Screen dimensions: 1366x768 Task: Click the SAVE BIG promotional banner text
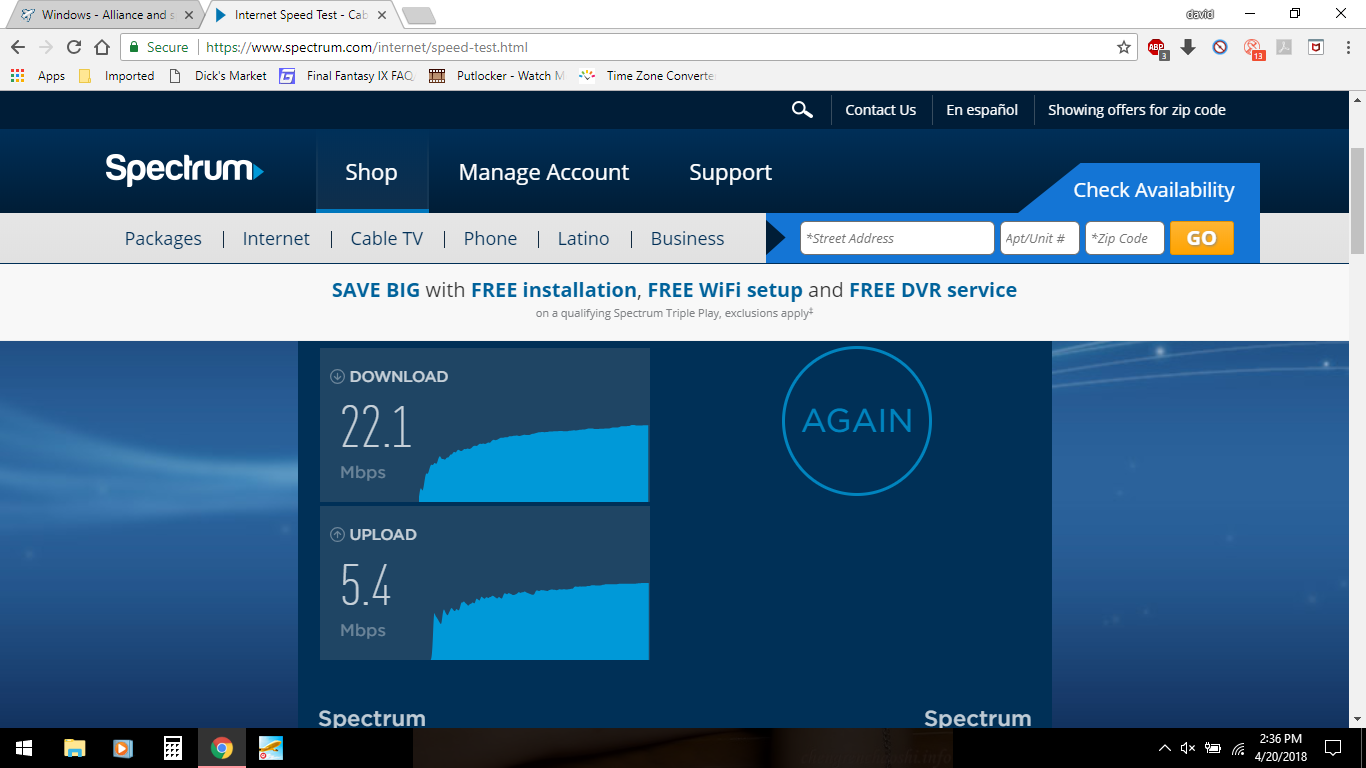[x=674, y=290]
